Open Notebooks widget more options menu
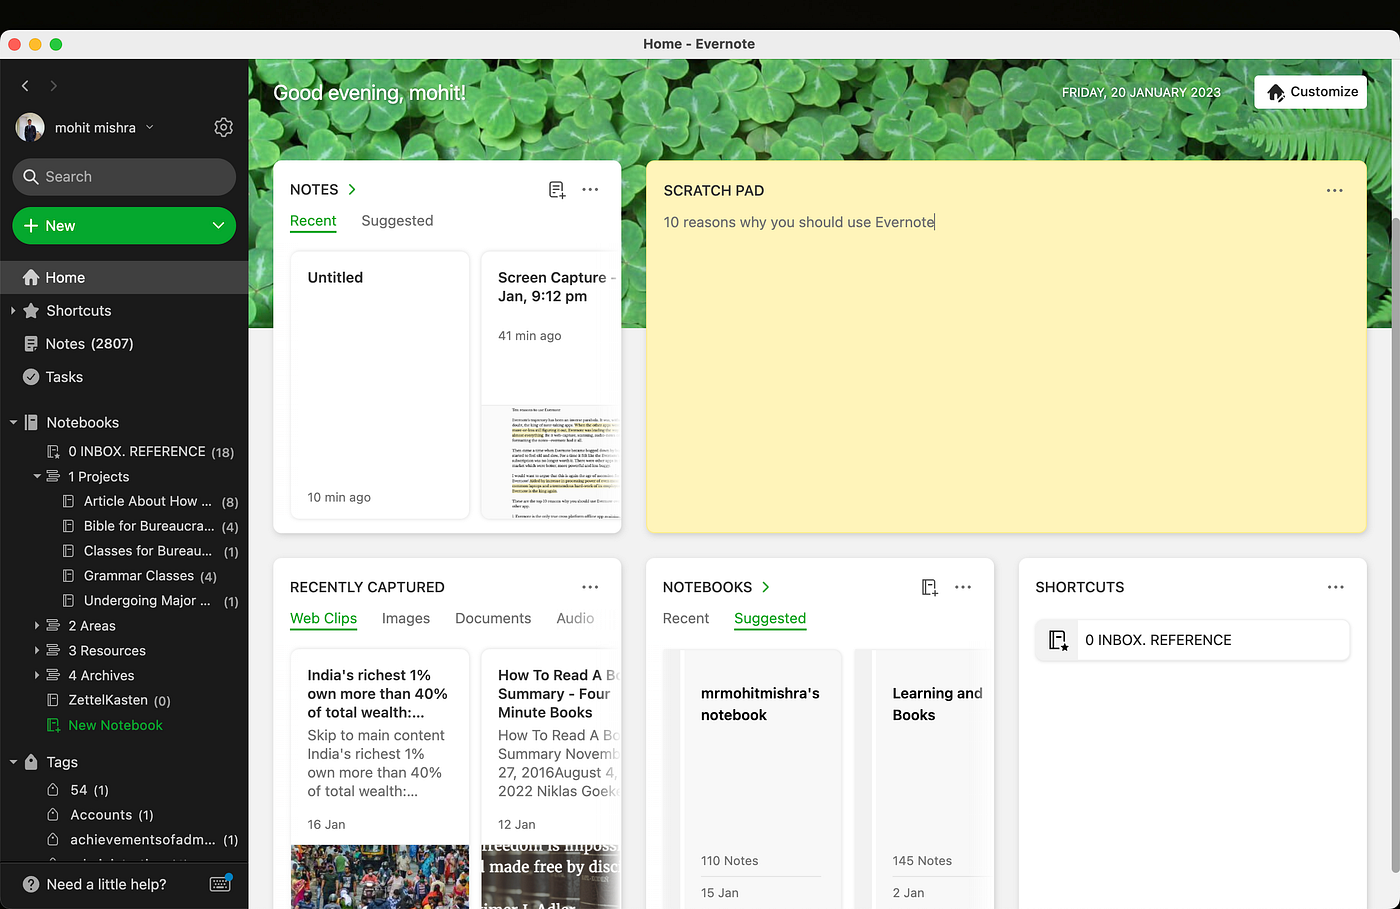The height and width of the screenshot is (909, 1400). click(x=963, y=587)
